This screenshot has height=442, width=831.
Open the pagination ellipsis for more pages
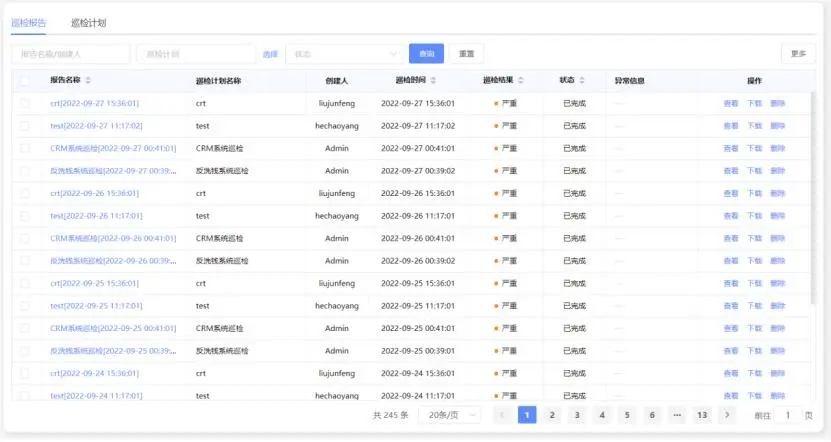coord(677,415)
